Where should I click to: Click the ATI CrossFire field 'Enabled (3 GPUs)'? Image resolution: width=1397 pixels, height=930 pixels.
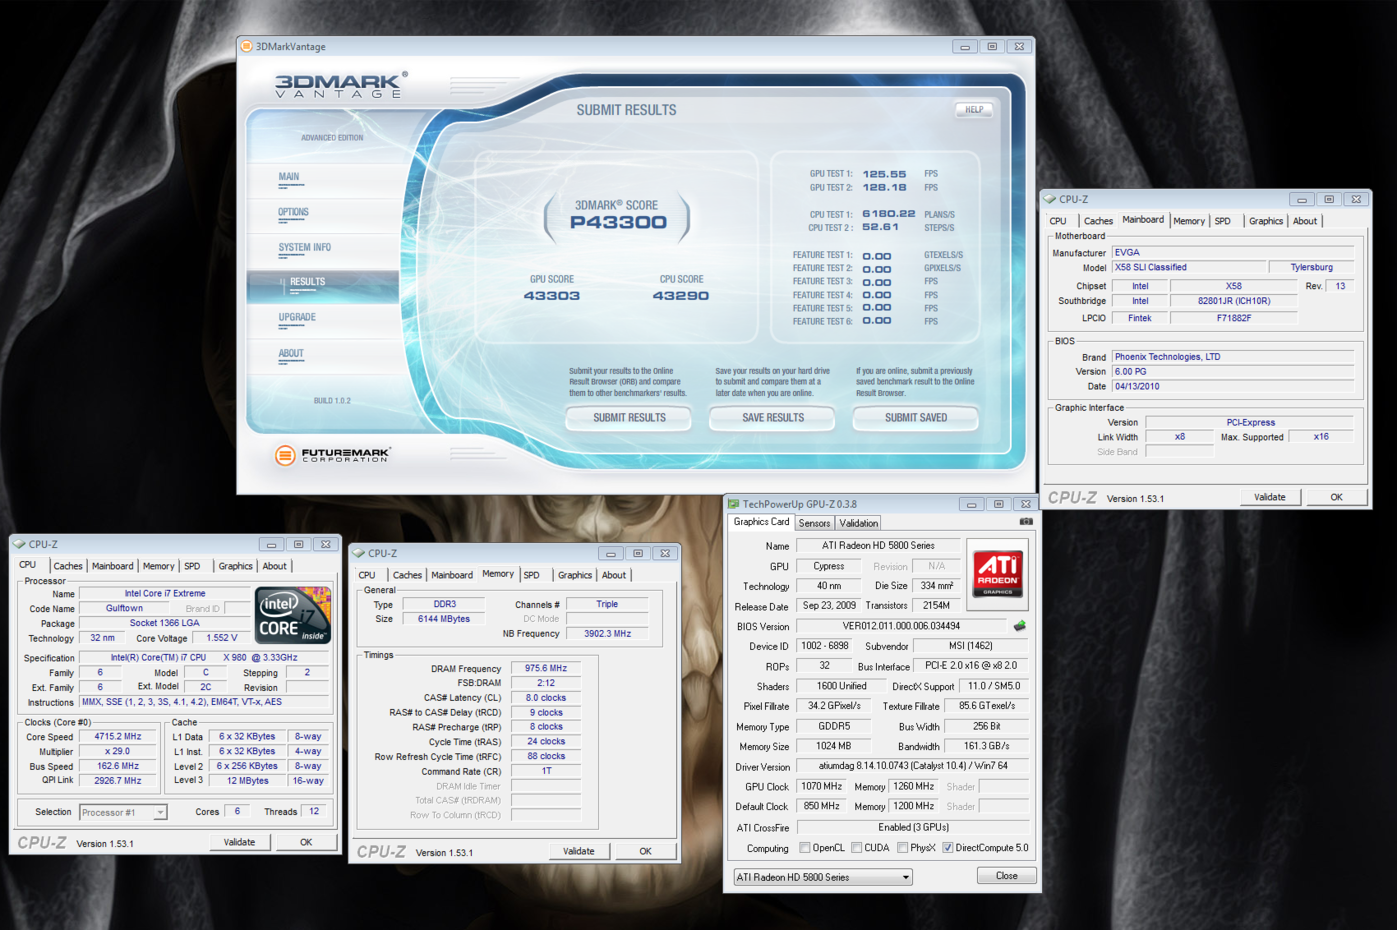913,828
